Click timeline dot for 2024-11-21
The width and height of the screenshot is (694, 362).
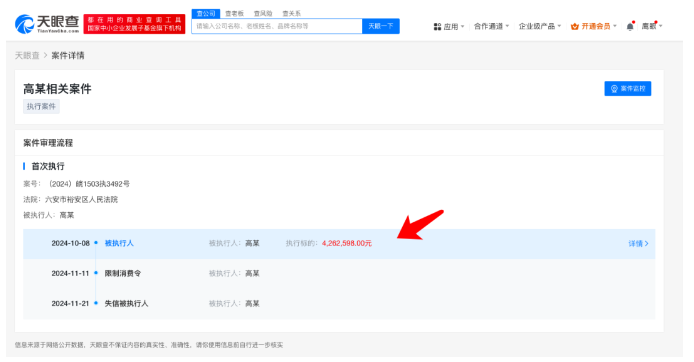(x=96, y=303)
